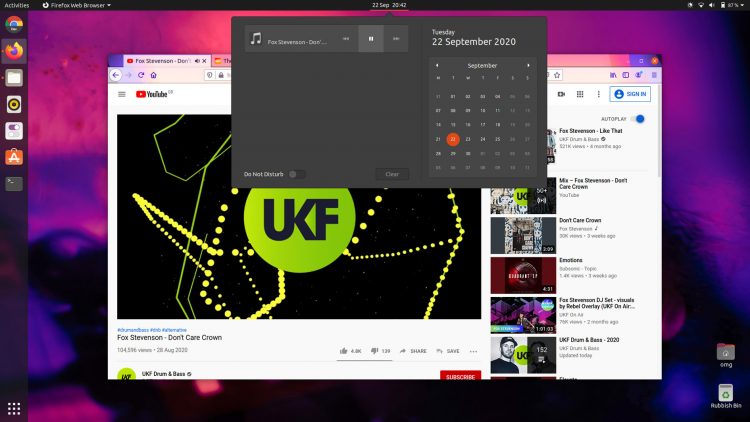Open Mix – Fox Stevenson thumbnail
The width and height of the screenshot is (750, 422).
point(523,196)
